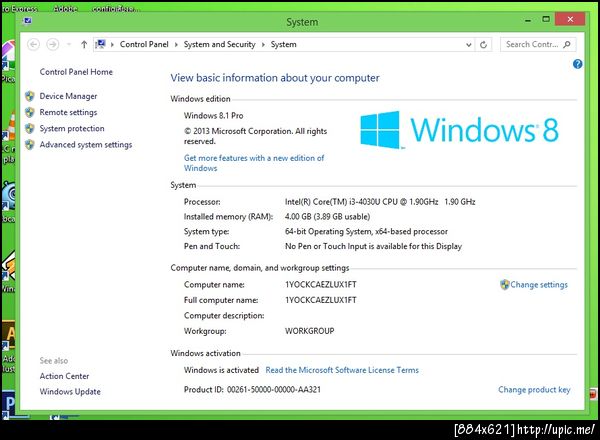The image size is (600, 440).
Task: Click Change product key
Action: pyautogui.click(x=534, y=389)
